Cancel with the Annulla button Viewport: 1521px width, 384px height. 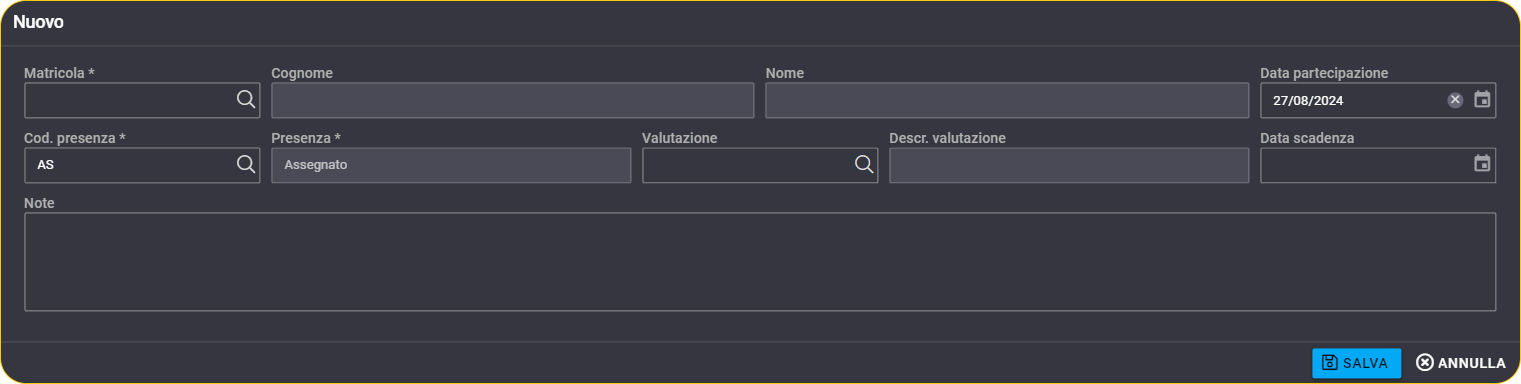click(1461, 363)
